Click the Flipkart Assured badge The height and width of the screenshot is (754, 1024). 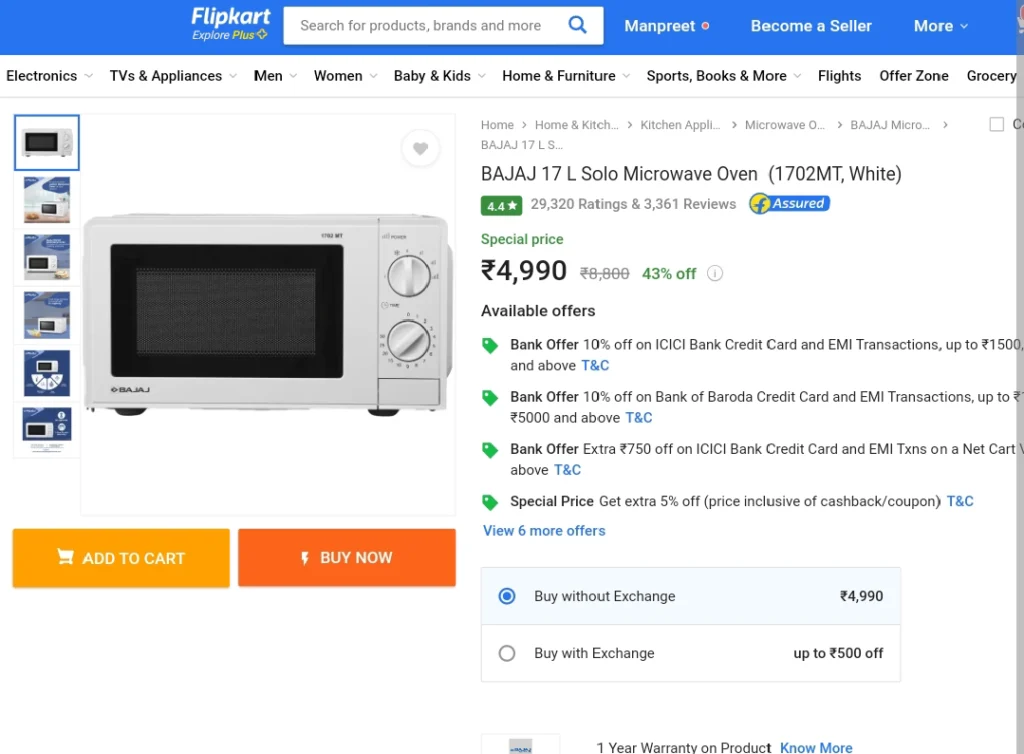[790, 204]
